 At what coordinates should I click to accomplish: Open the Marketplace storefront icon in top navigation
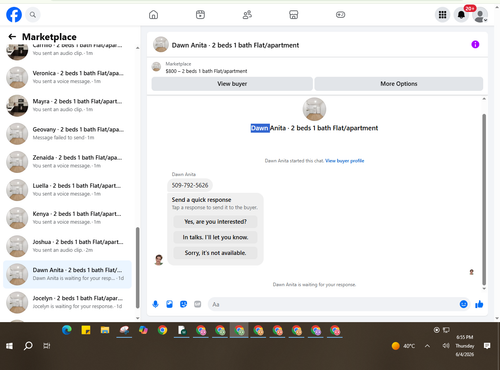(x=294, y=15)
